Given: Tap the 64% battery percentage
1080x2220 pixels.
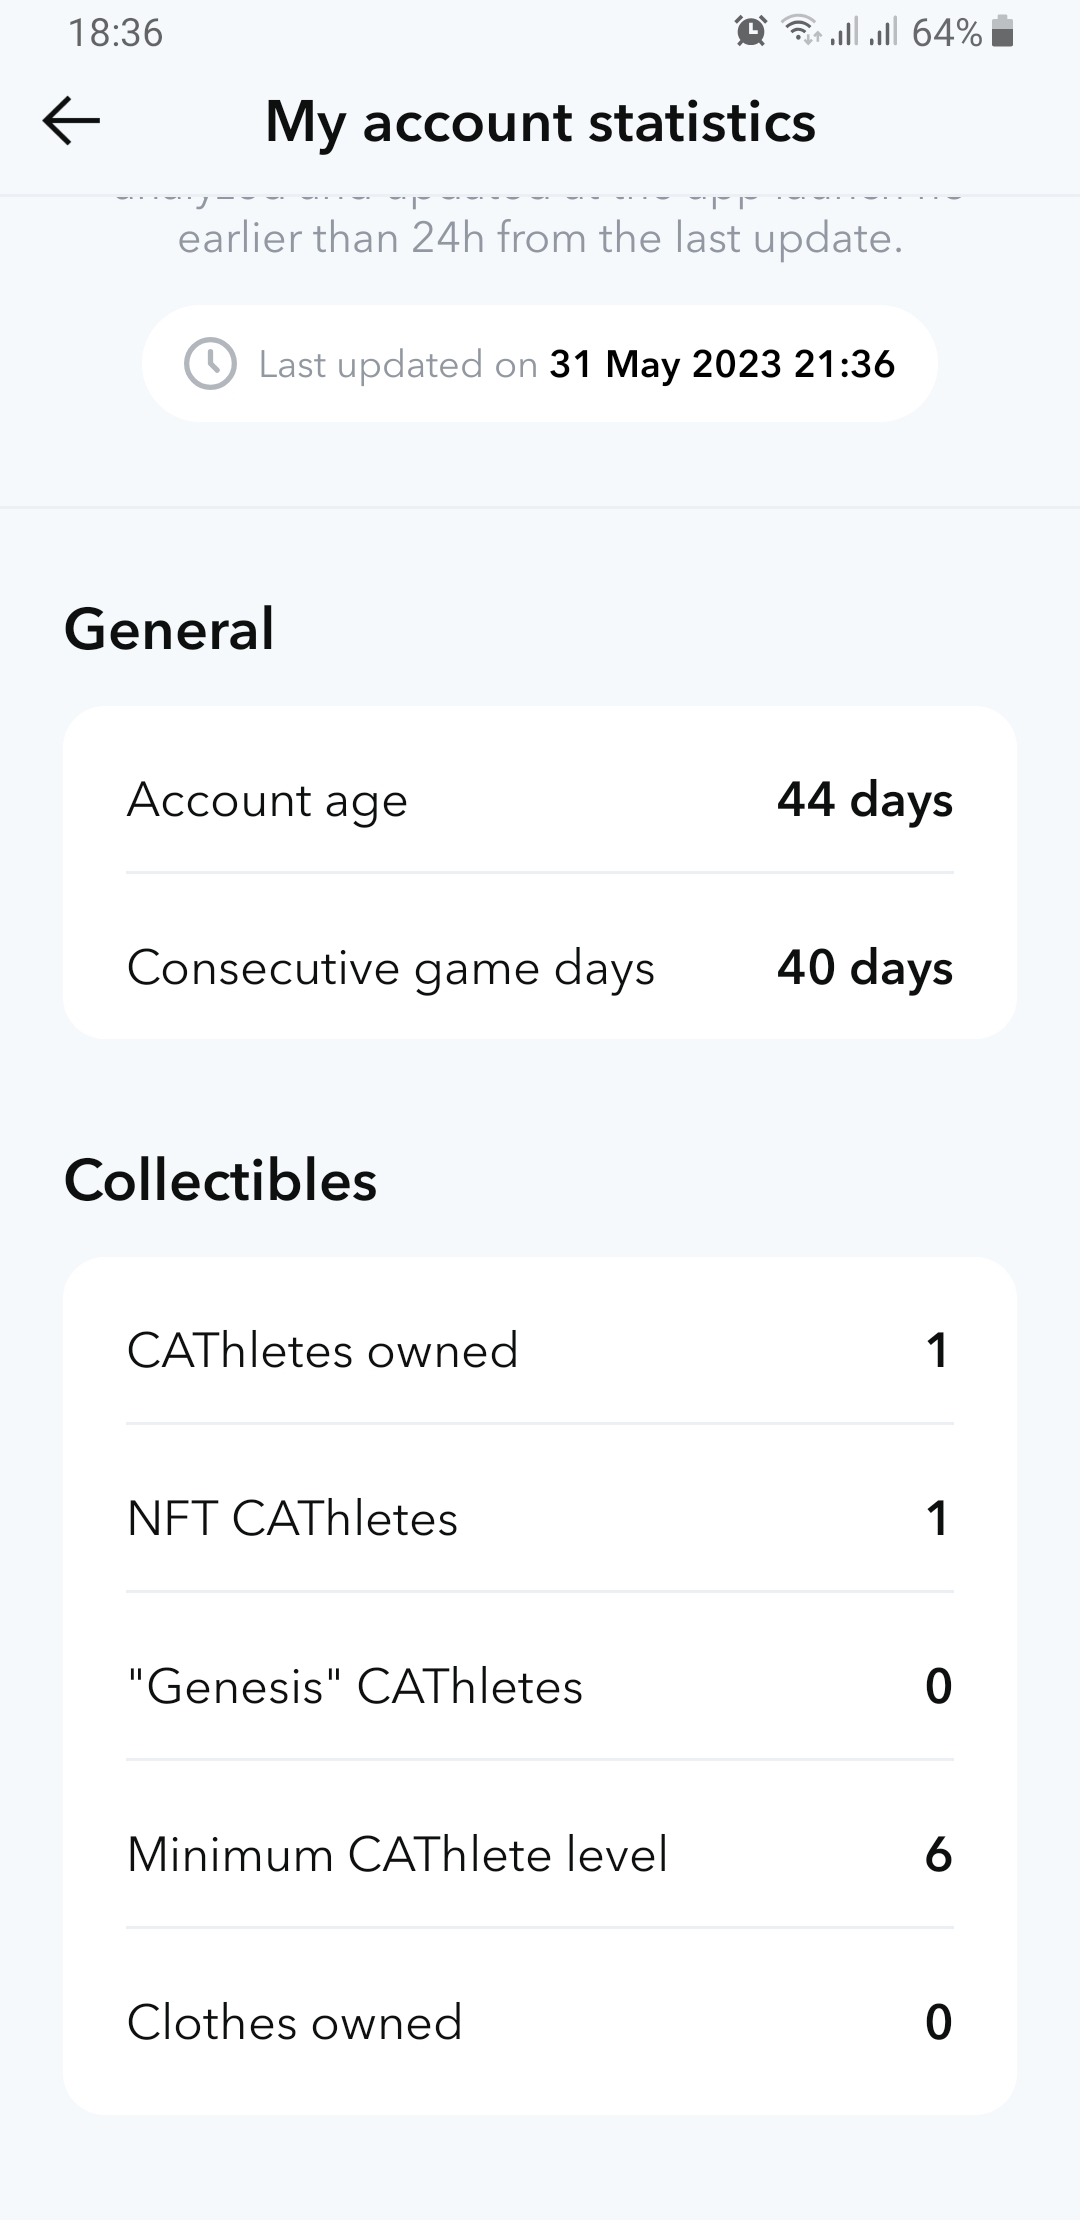Looking at the screenshot, I should pos(946,32).
